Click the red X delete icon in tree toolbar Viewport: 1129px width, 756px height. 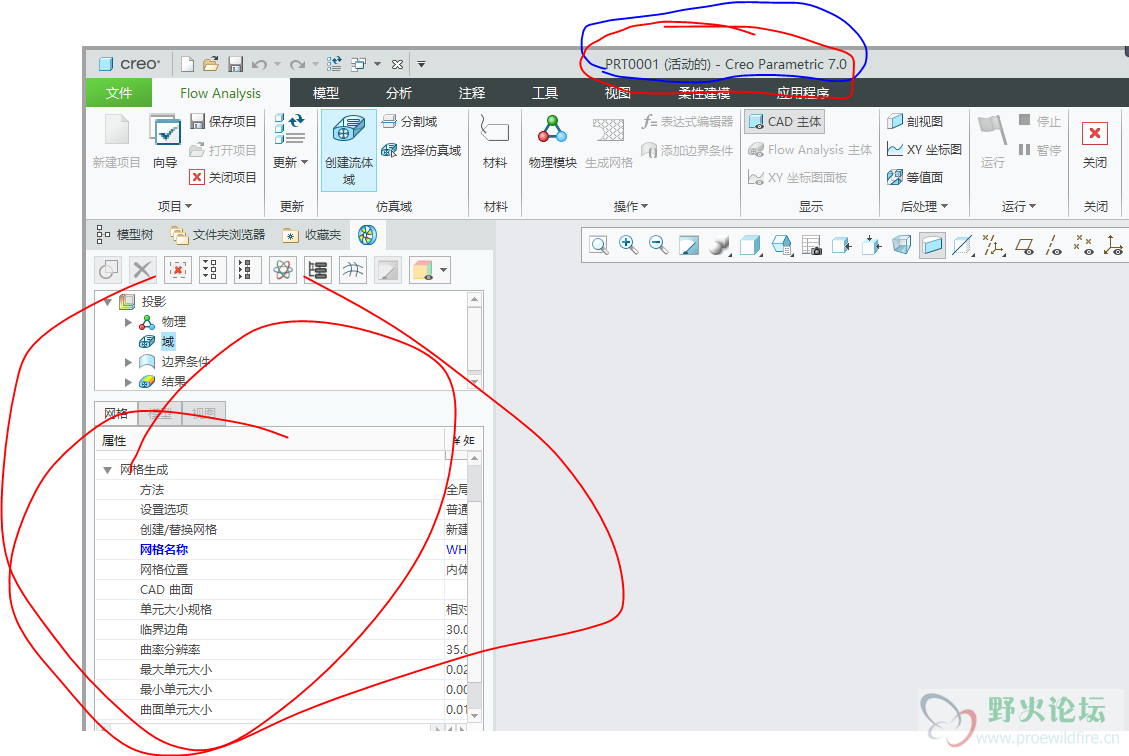pyautogui.click(x=178, y=270)
